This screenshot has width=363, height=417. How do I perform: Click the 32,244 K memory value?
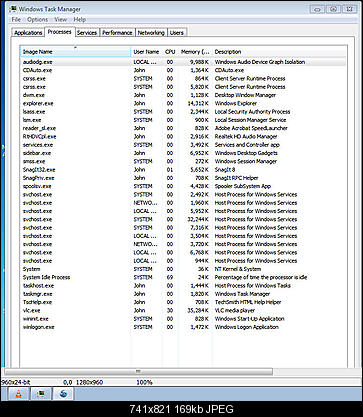coord(198,219)
